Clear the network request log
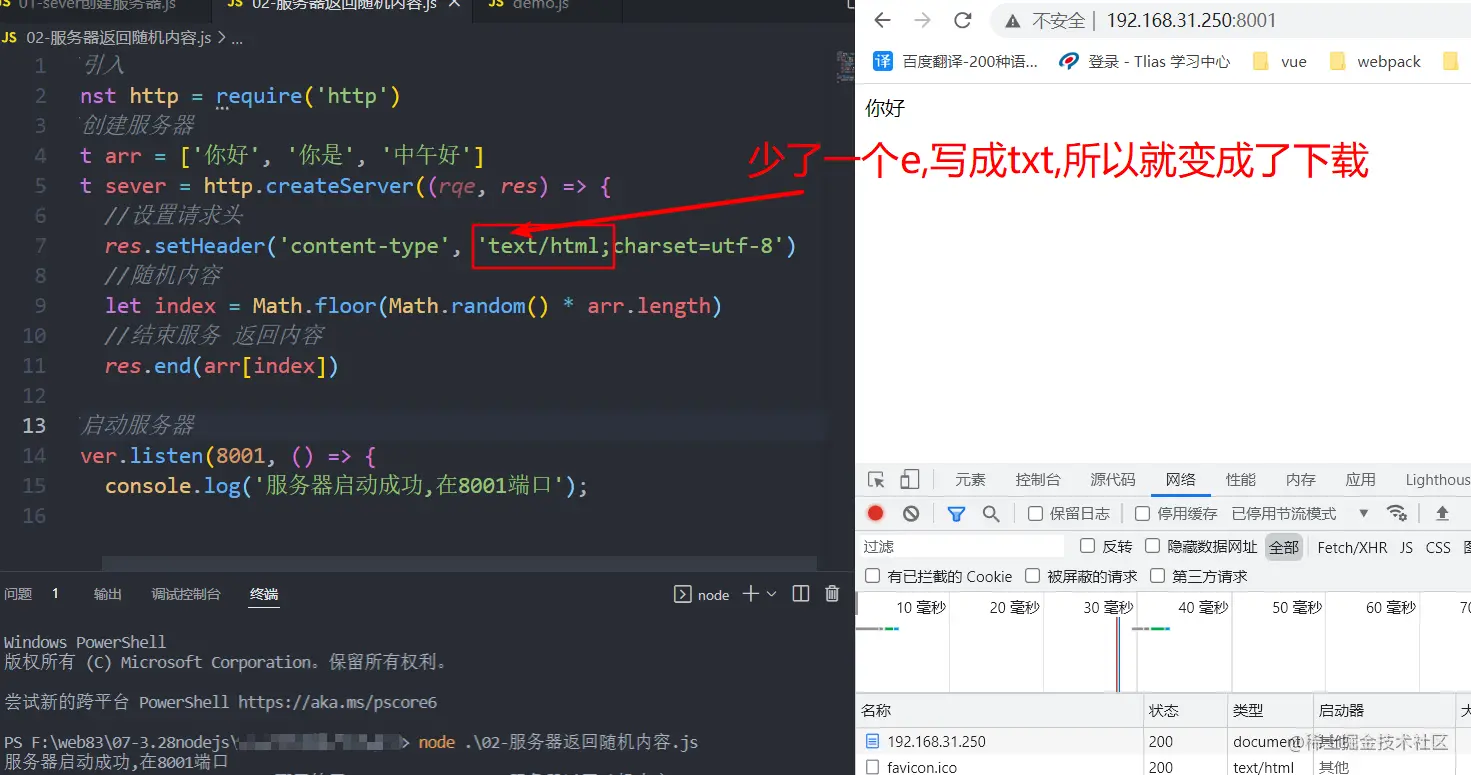This screenshot has width=1471, height=775. pos(908,513)
